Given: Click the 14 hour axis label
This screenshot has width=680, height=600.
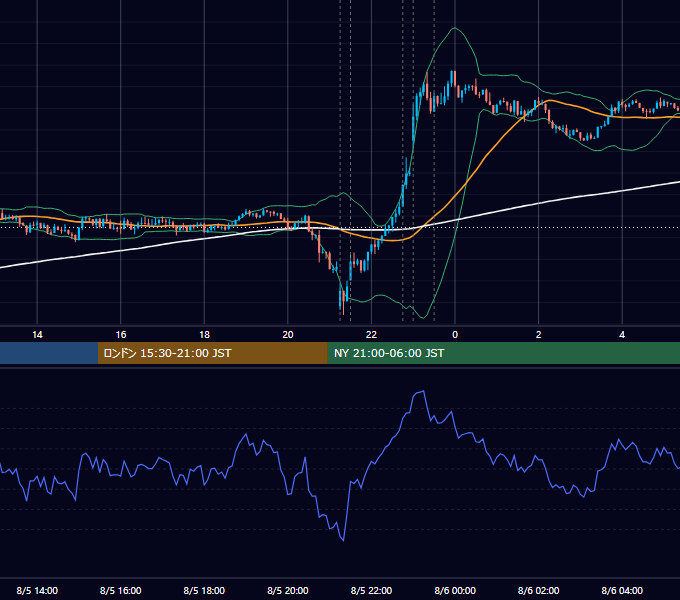Looking at the screenshot, I should click(37, 335).
